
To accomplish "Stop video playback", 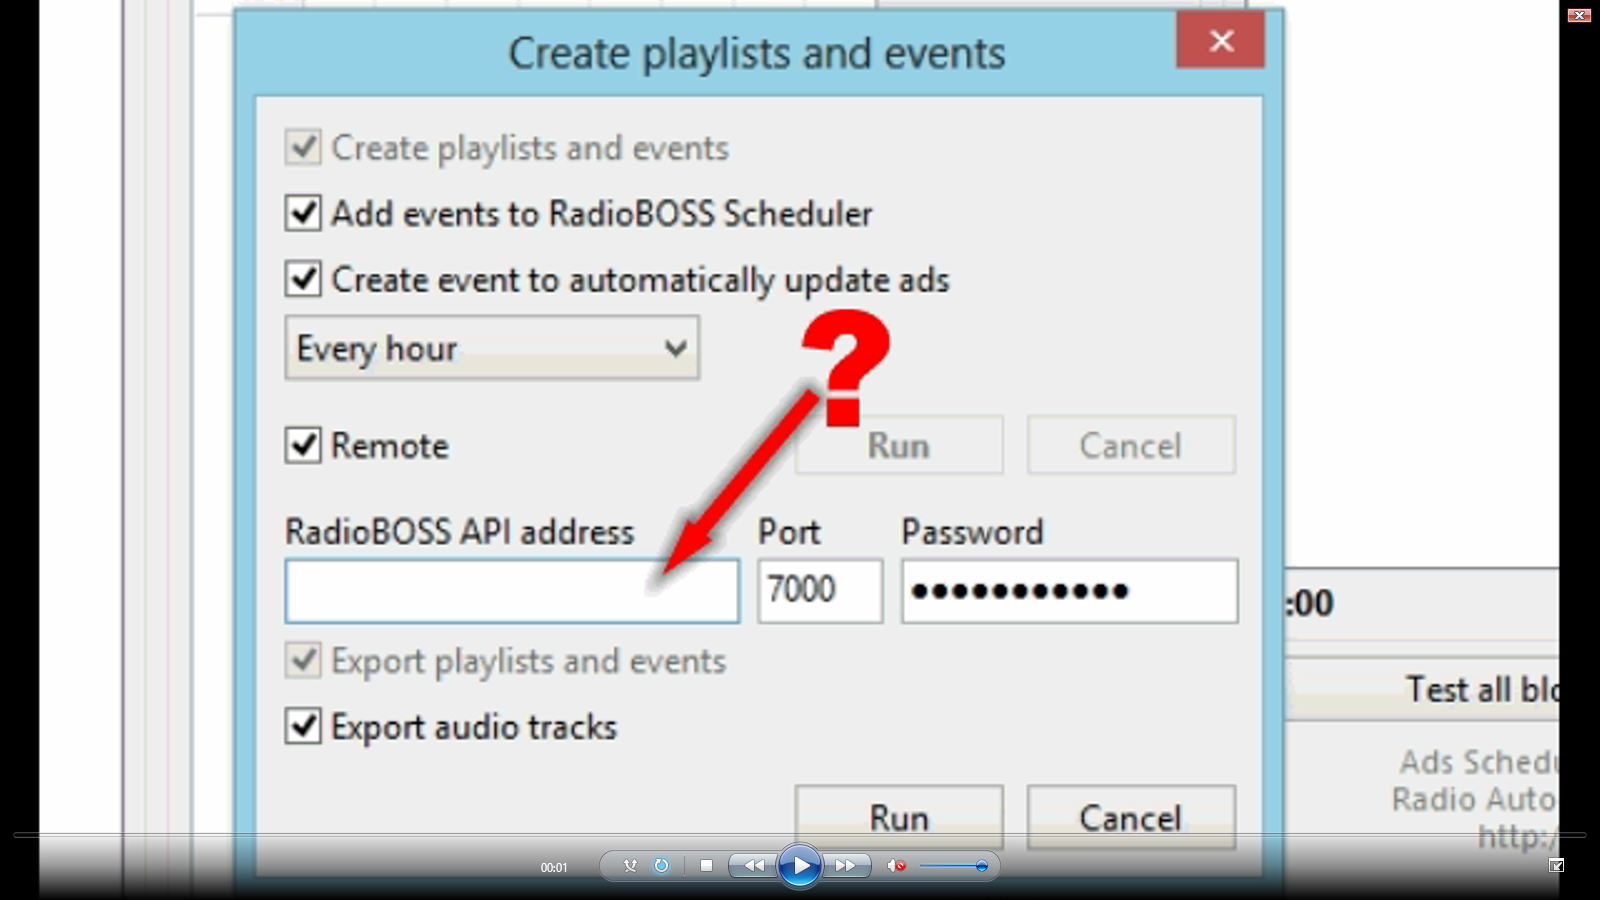I will (x=707, y=866).
